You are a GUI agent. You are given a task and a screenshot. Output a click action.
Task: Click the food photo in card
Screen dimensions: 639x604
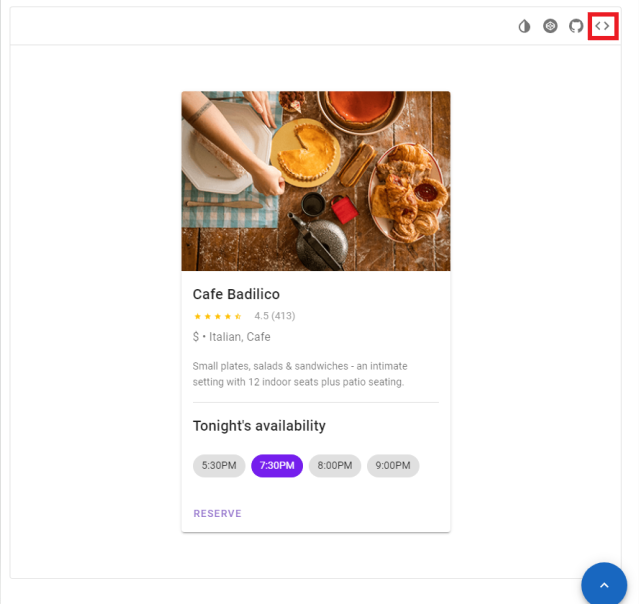[316, 181]
